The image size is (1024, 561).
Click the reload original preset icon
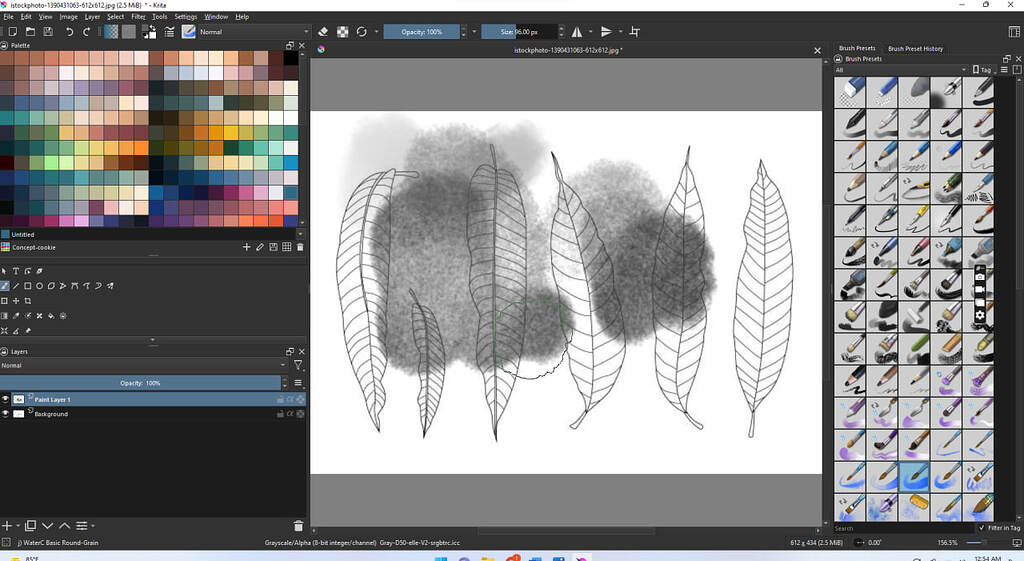(361, 31)
